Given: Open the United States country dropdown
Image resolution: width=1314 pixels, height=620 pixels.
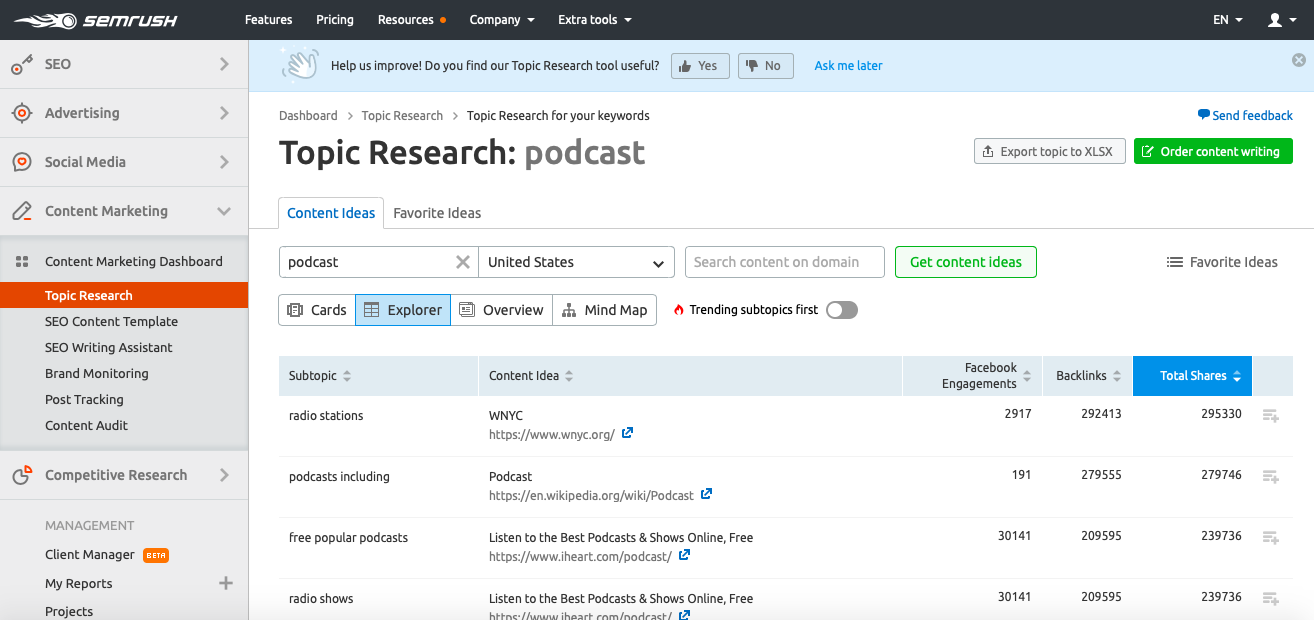Looking at the screenshot, I should (576, 262).
